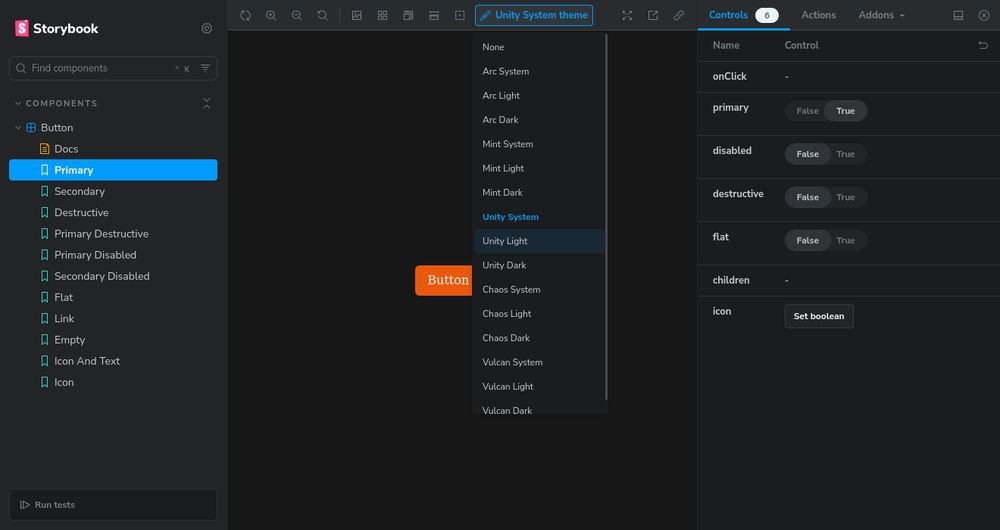Open the Empty story

click(113, 340)
